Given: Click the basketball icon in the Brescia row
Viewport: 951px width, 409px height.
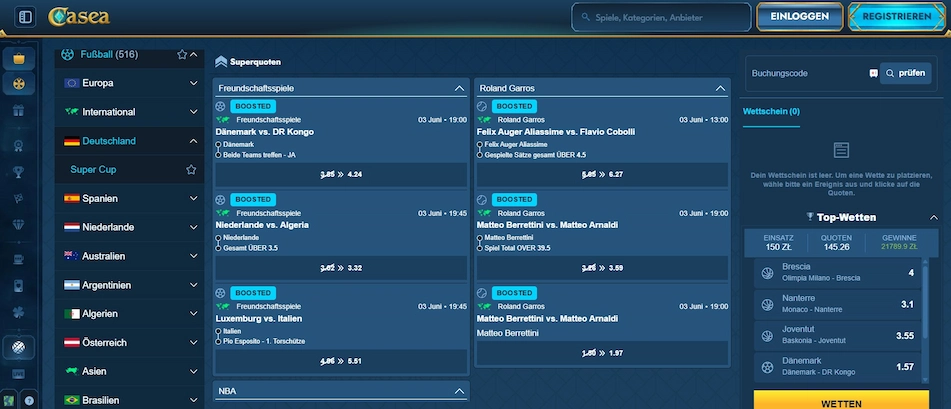Looking at the screenshot, I should click(767, 272).
